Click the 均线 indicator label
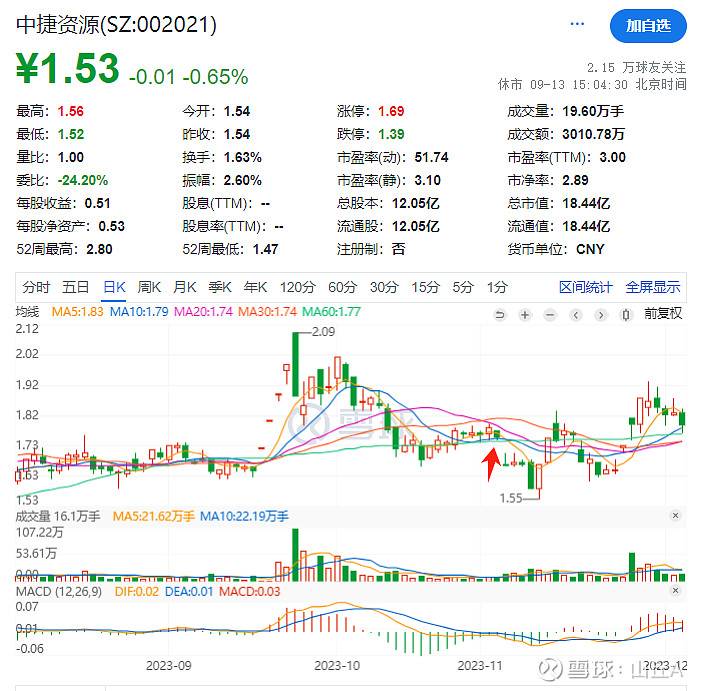This screenshot has width=703, height=691. [27, 312]
